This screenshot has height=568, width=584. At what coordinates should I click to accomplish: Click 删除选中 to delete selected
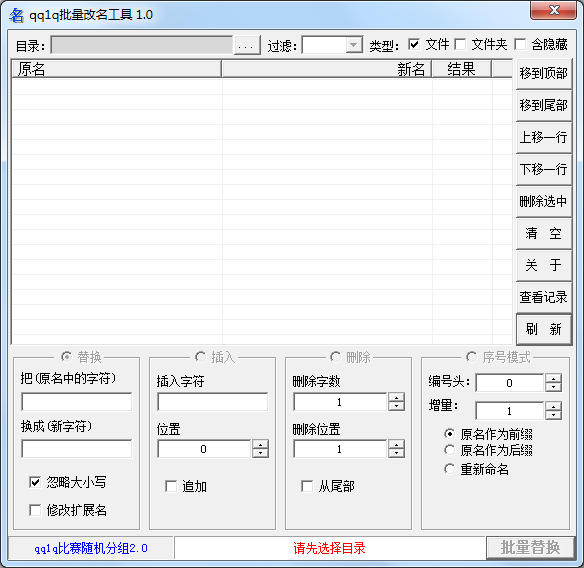(544, 202)
